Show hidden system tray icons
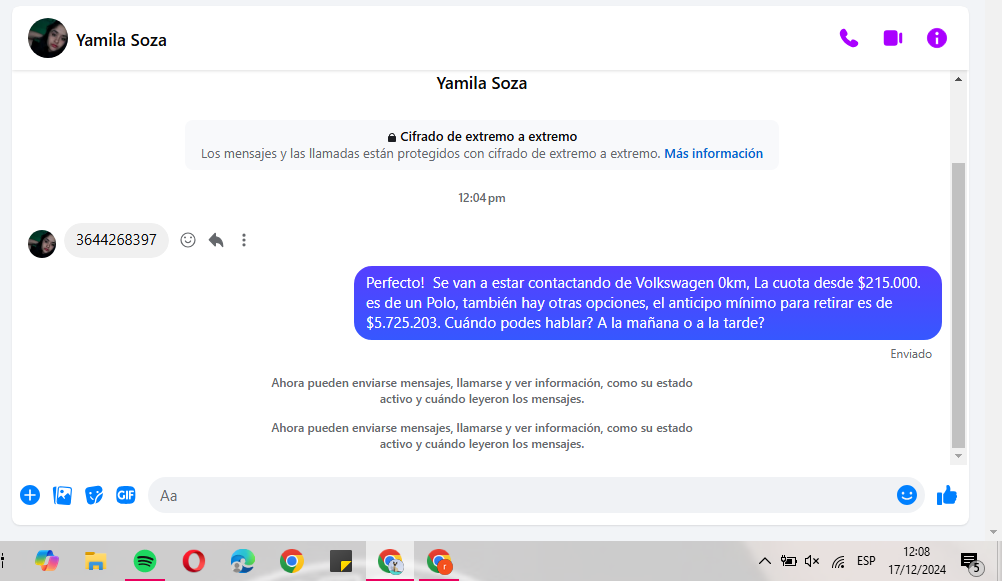The image size is (1002, 581). [765, 561]
